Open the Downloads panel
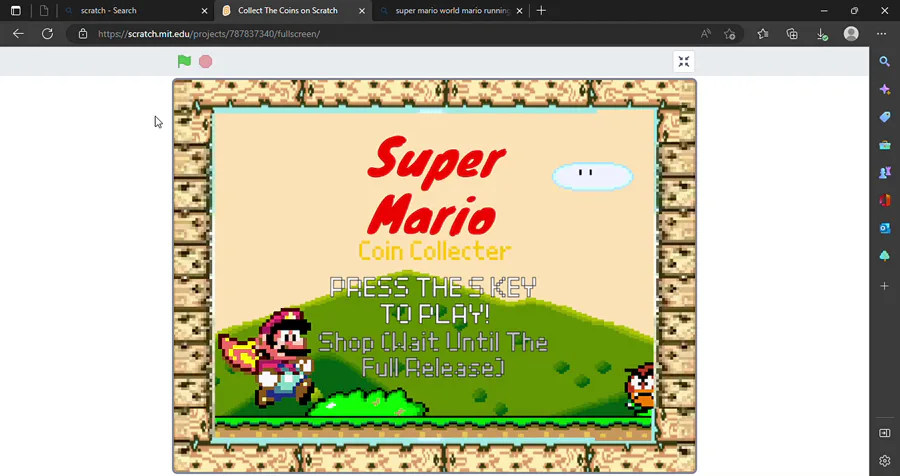The width and height of the screenshot is (900, 476). pos(822,34)
